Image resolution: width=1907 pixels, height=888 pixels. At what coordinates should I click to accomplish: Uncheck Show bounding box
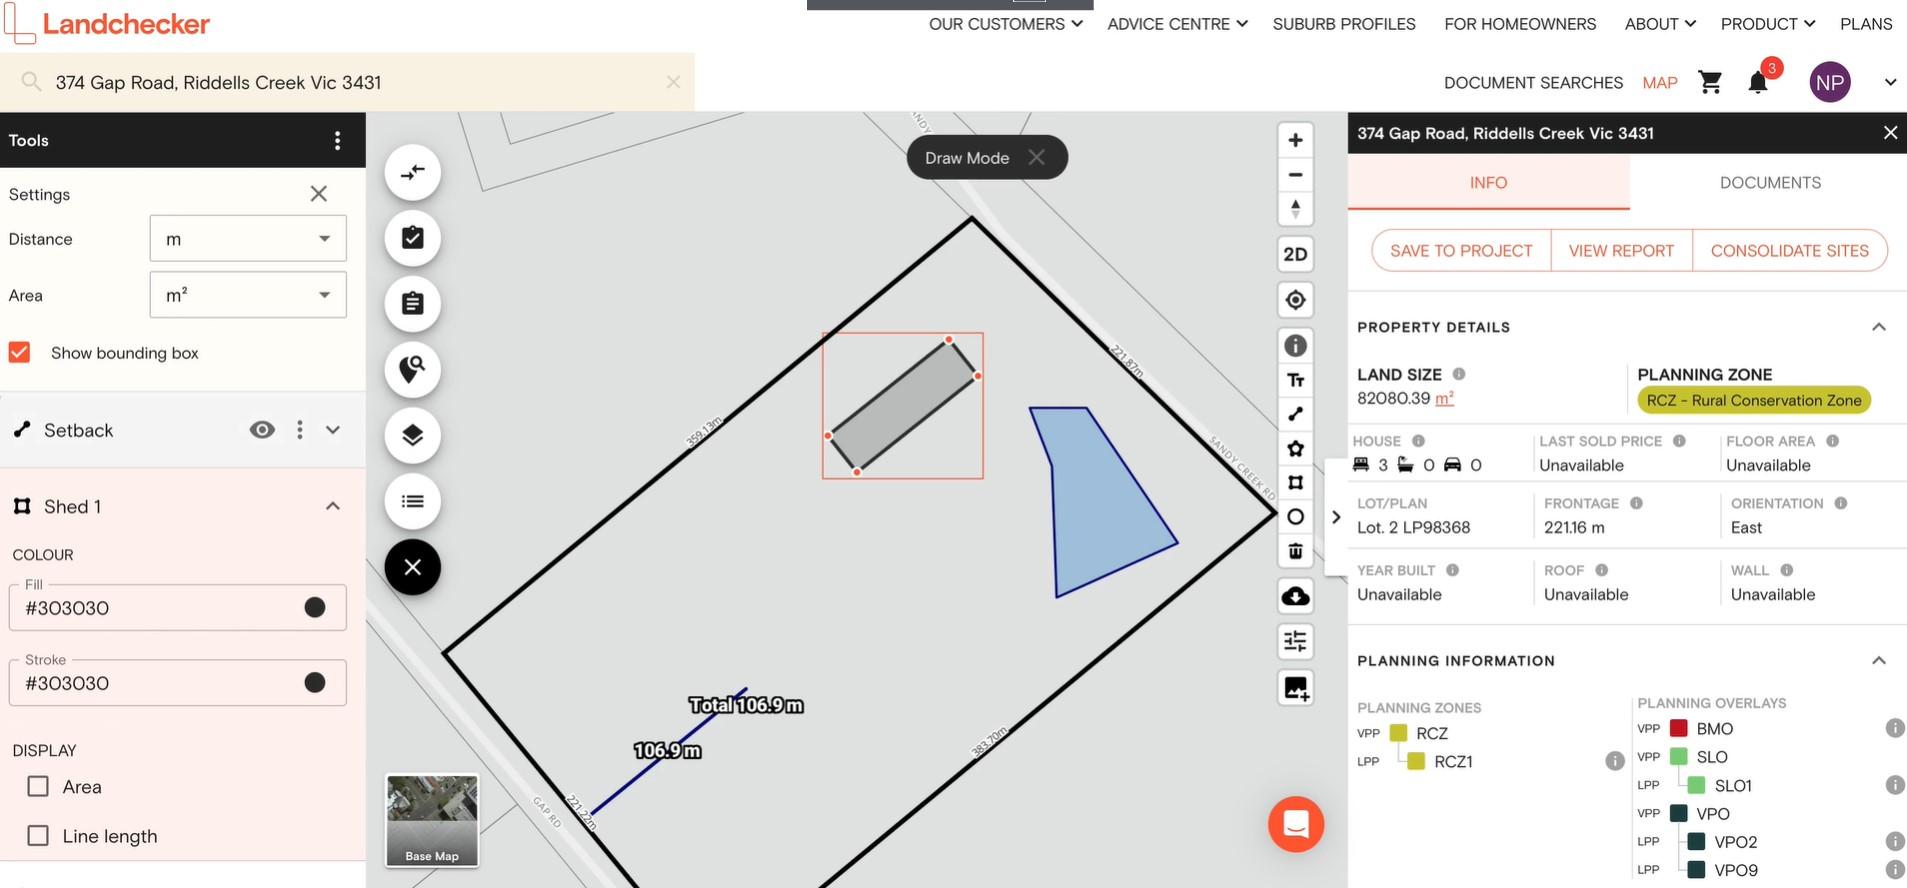pos(19,352)
